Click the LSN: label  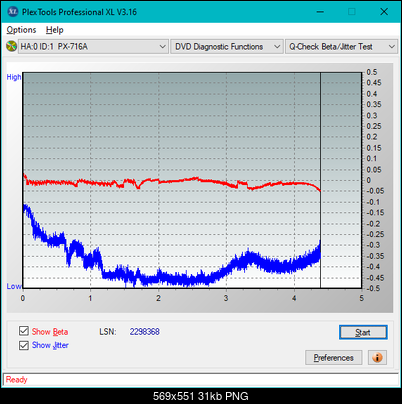[x=108, y=332]
